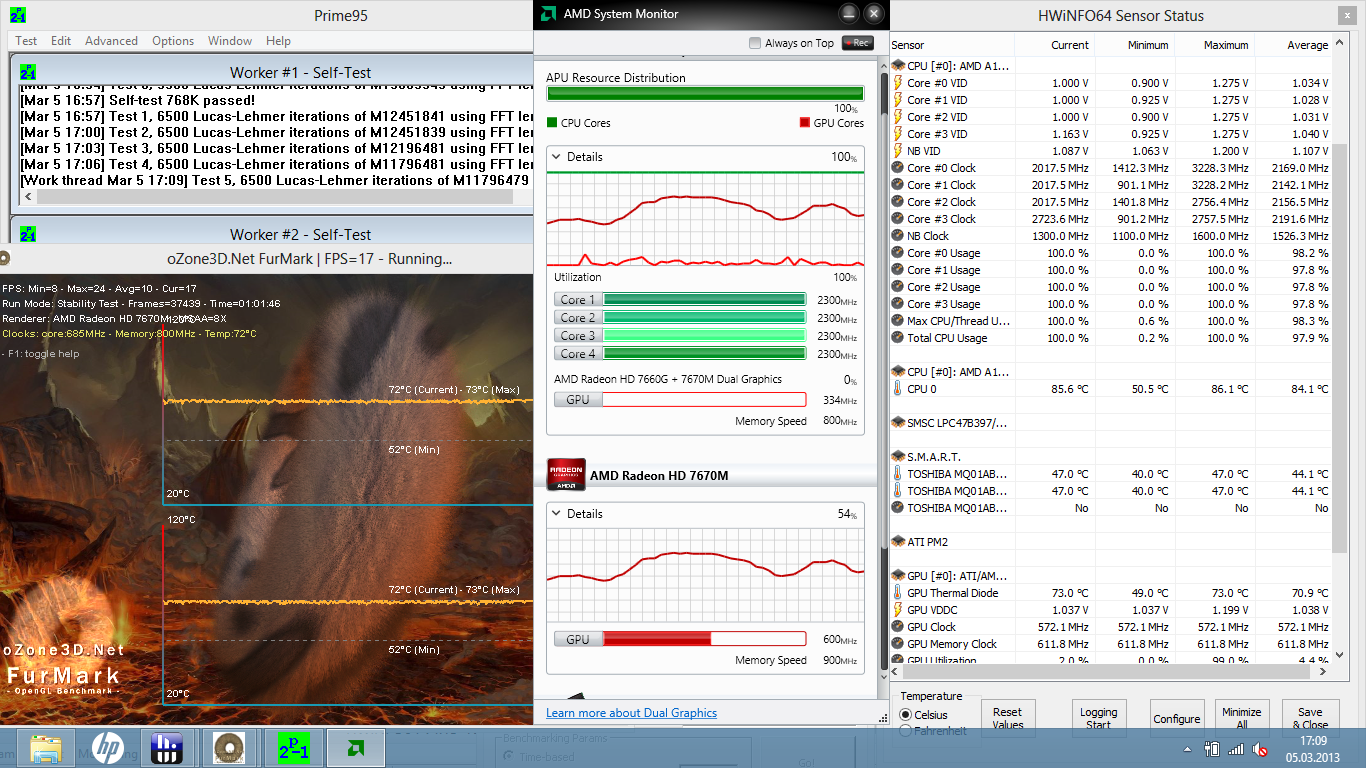Open File Explorer from the taskbar
This screenshot has width=1366, height=768.
[x=45, y=748]
